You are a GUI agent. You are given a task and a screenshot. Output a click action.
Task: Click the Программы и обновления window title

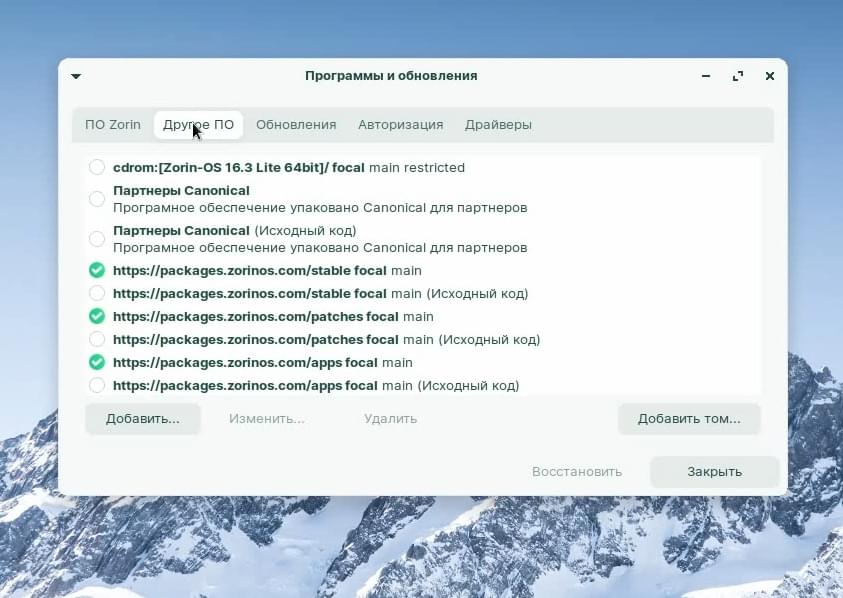(391, 76)
